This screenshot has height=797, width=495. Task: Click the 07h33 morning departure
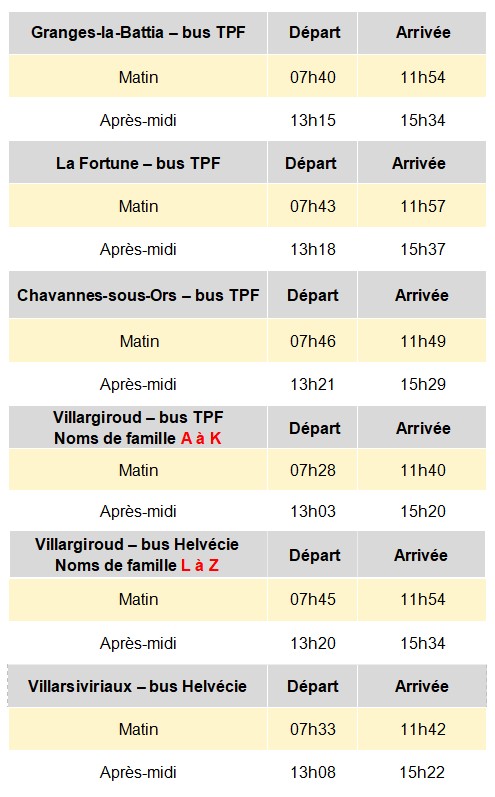(x=313, y=729)
